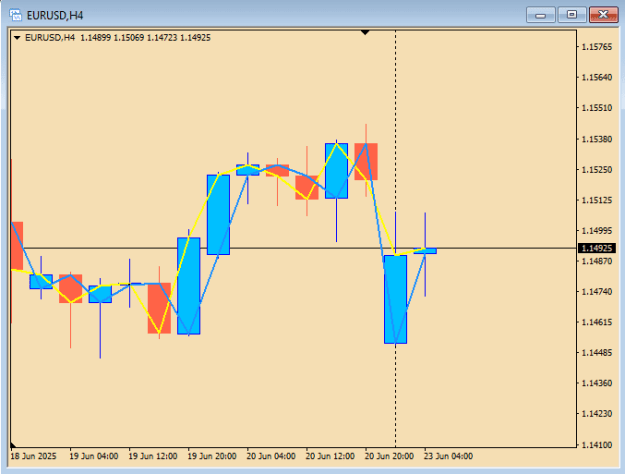Click the window title EURUSD,H4
This screenshot has height=474, width=625.
pyautogui.click(x=55, y=16)
